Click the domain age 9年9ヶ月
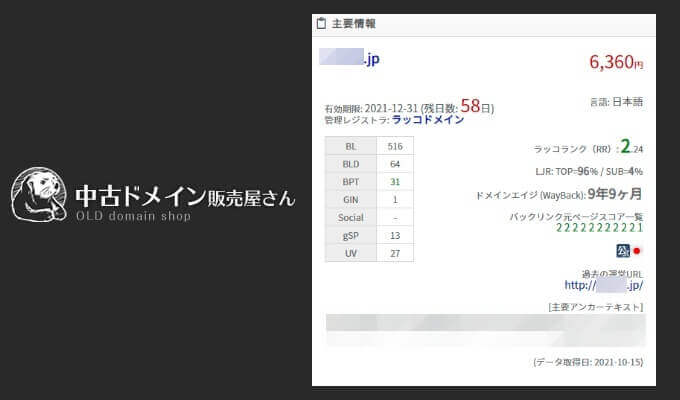Image resolution: width=680 pixels, height=400 pixels. click(615, 194)
